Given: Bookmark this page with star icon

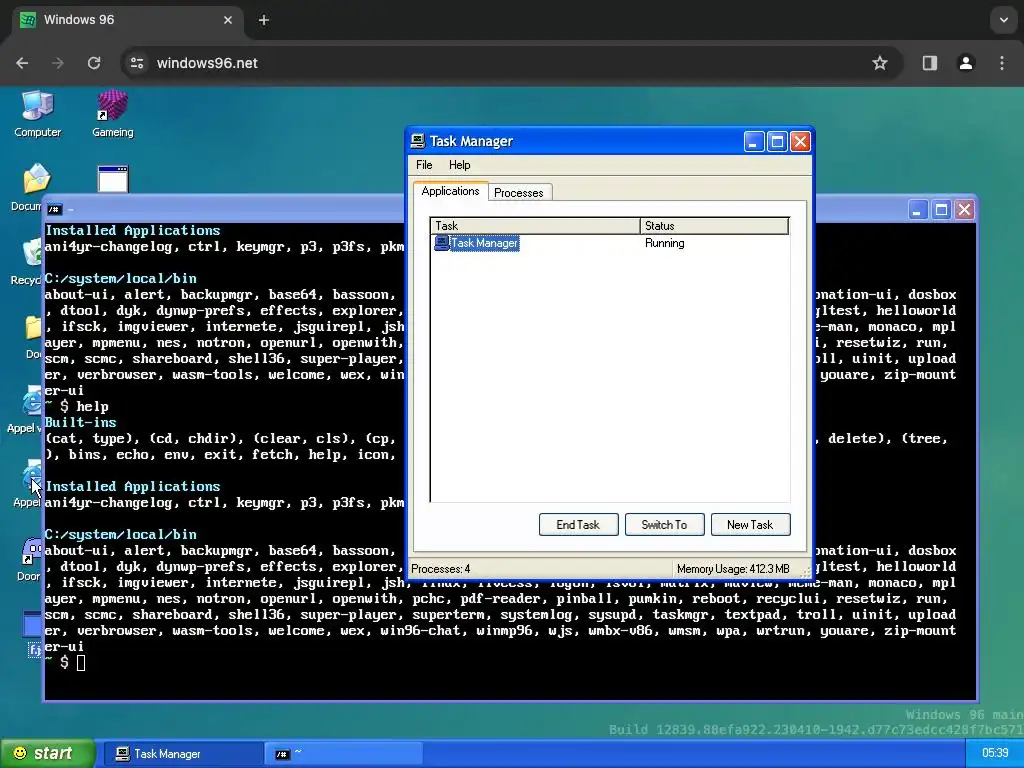Looking at the screenshot, I should pos(880,63).
